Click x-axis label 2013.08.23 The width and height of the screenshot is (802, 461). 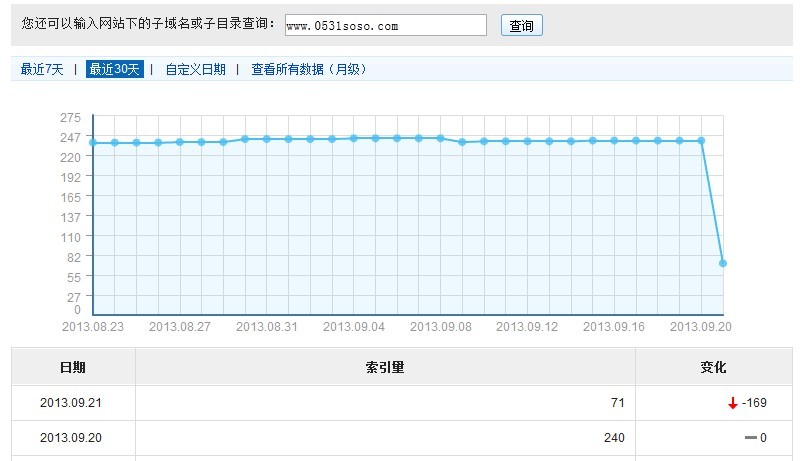coord(93,326)
